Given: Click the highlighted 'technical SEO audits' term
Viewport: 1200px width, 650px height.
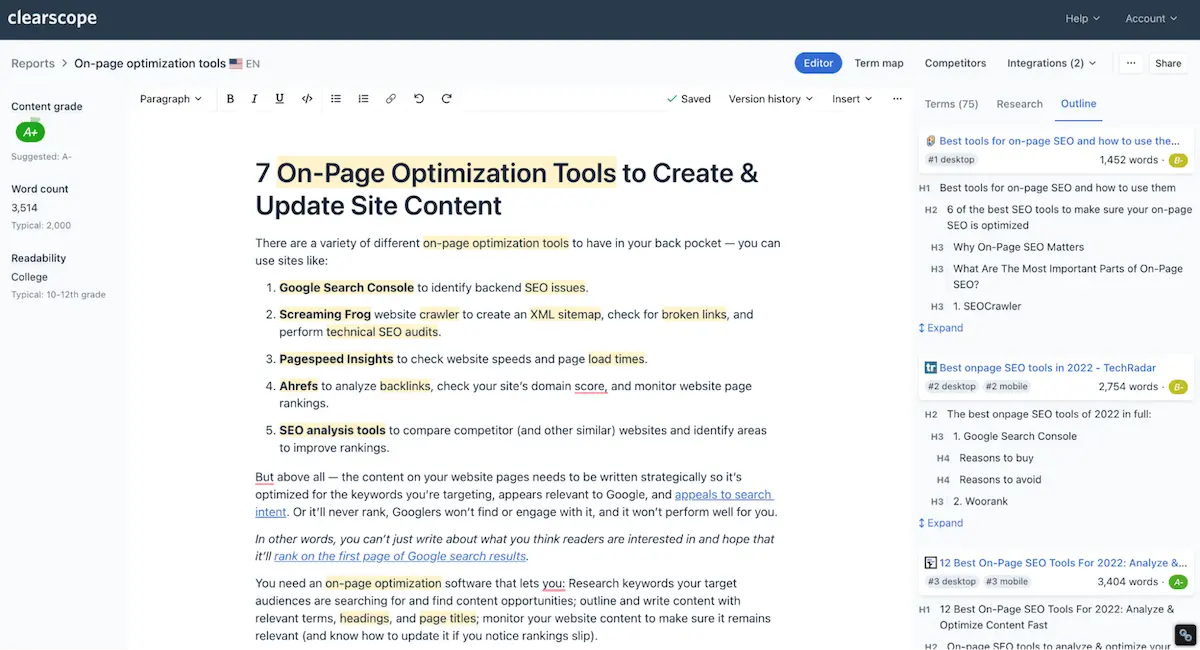Looking at the screenshot, I should coord(382,332).
